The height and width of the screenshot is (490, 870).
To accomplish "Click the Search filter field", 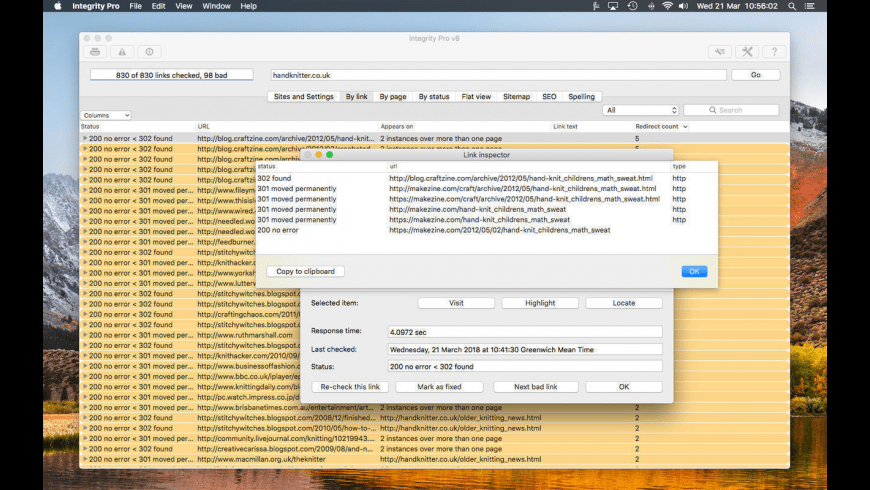I will pos(731,110).
